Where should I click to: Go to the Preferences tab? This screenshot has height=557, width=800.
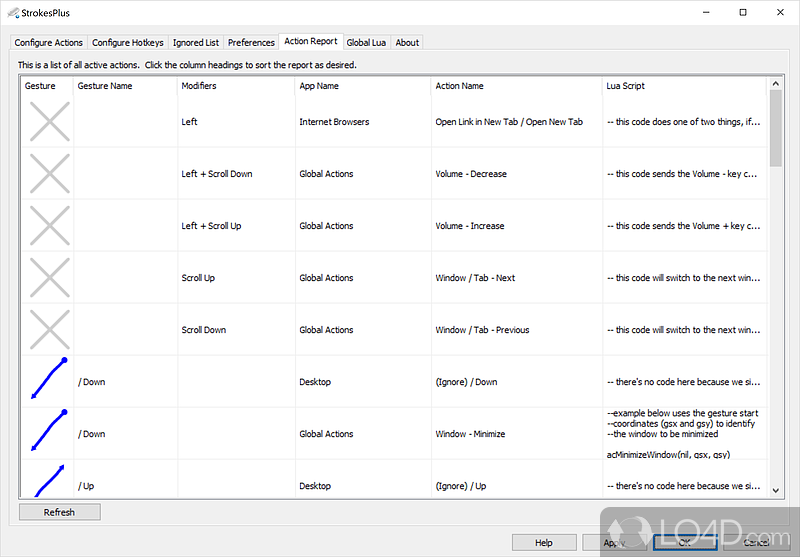click(x=251, y=42)
